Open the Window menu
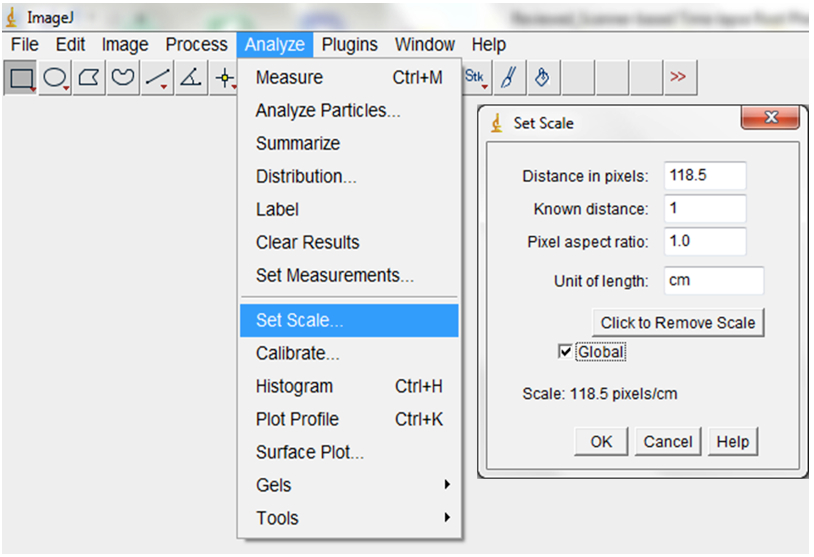 coord(425,45)
